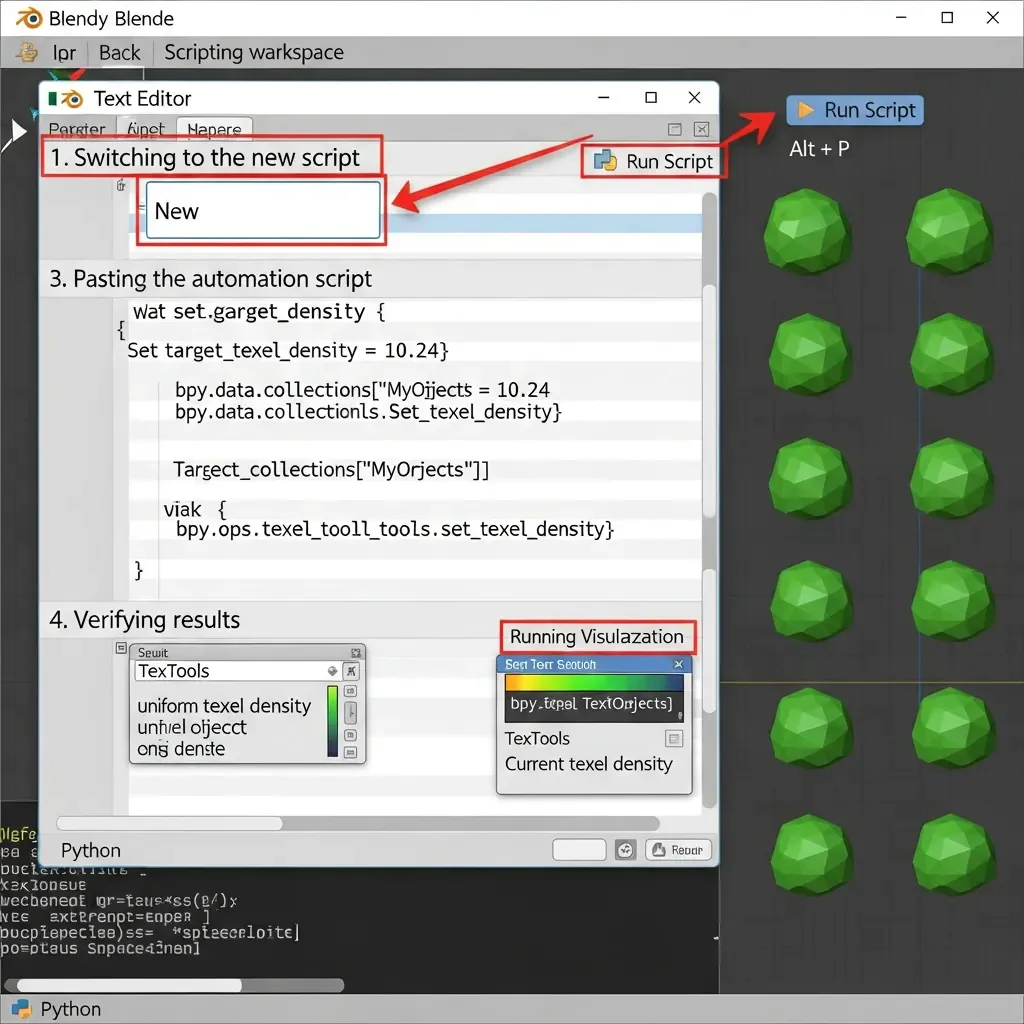Select the Back menu item
Screen dimensions: 1024x1024
[x=119, y=53]
